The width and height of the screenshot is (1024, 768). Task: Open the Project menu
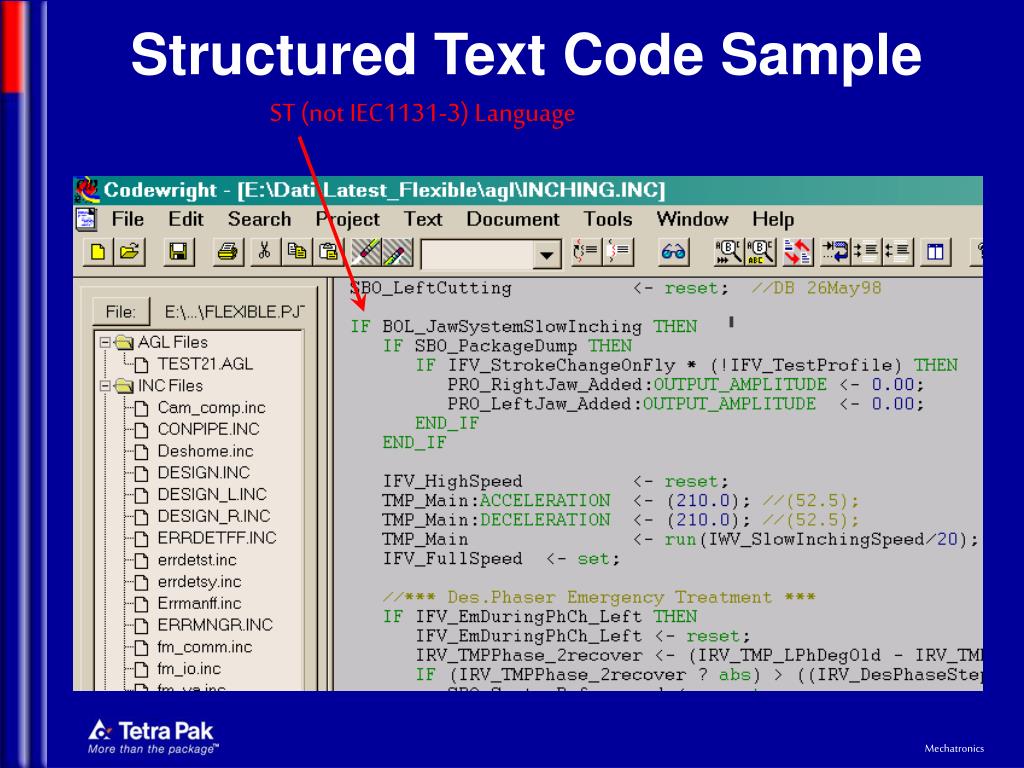(348, 219)
